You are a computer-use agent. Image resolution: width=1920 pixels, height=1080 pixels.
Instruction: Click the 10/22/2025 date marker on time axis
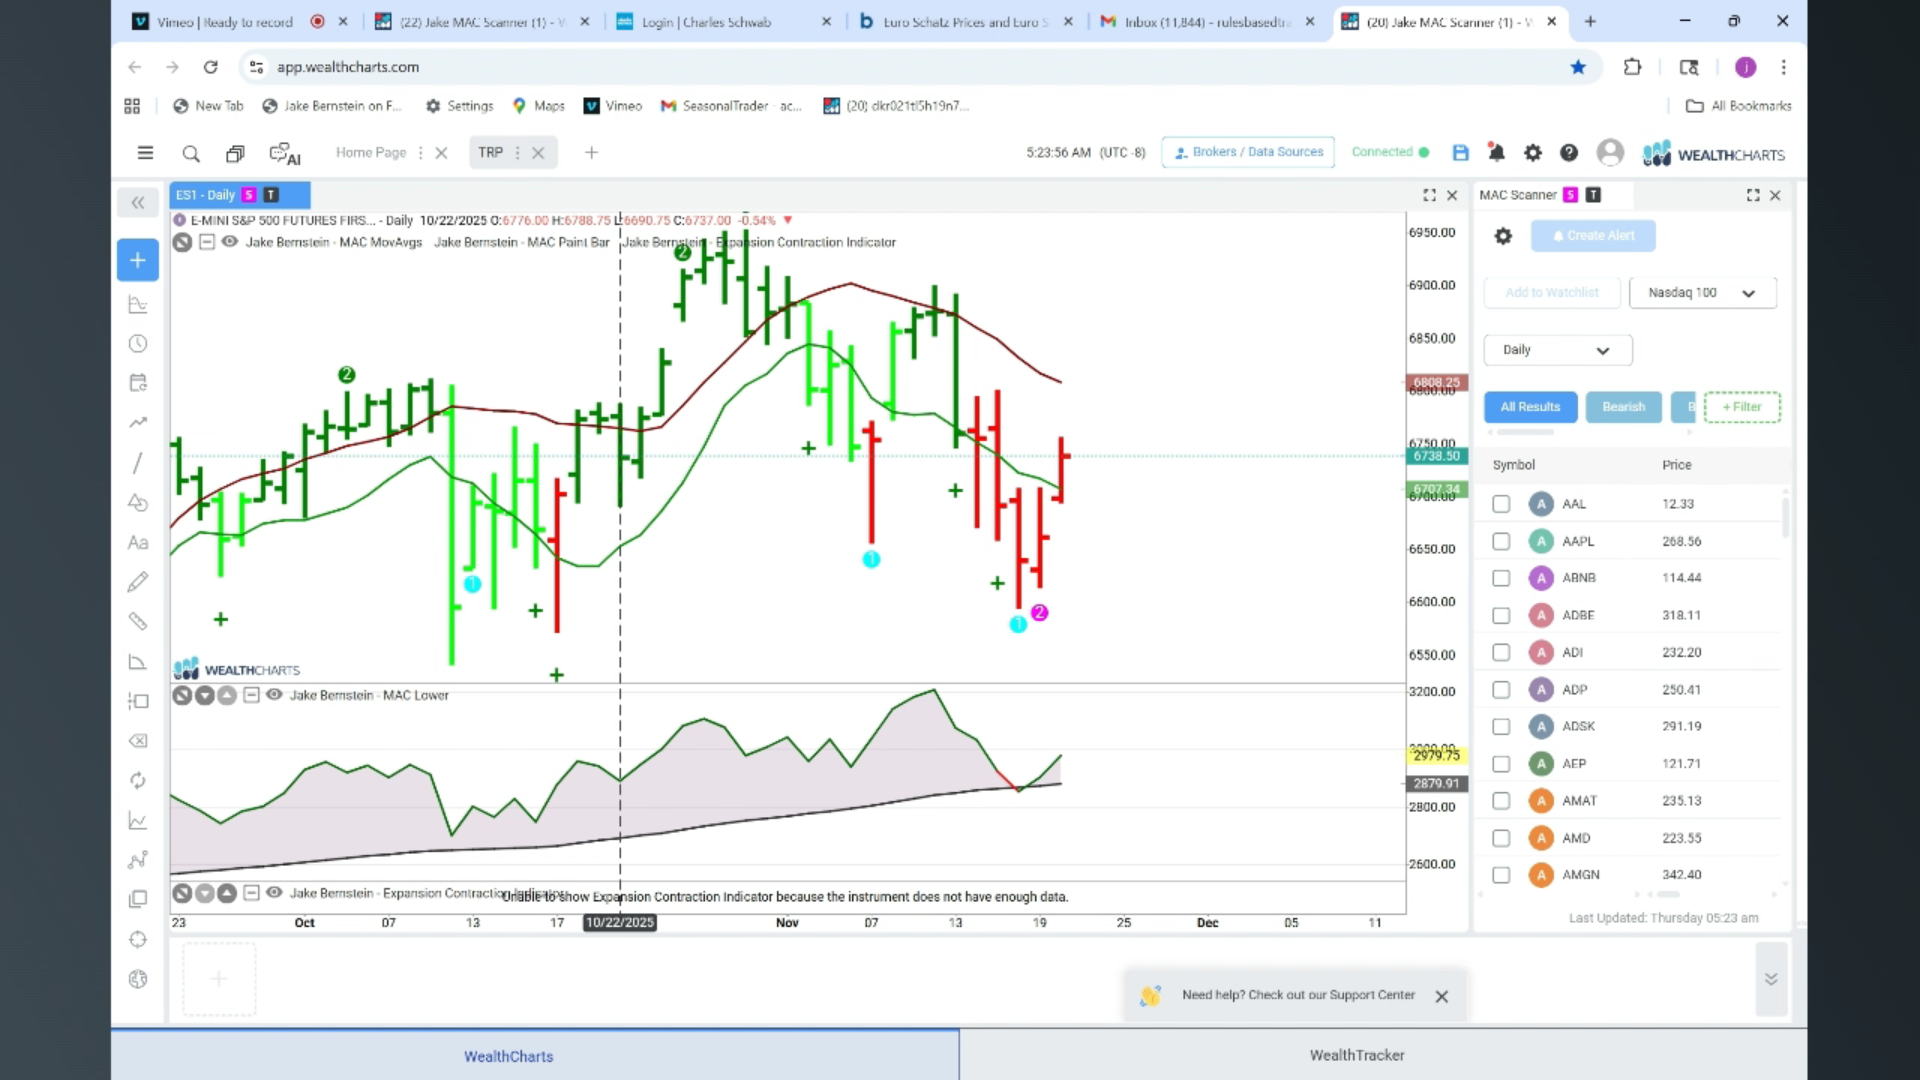[x=620, y=923]
